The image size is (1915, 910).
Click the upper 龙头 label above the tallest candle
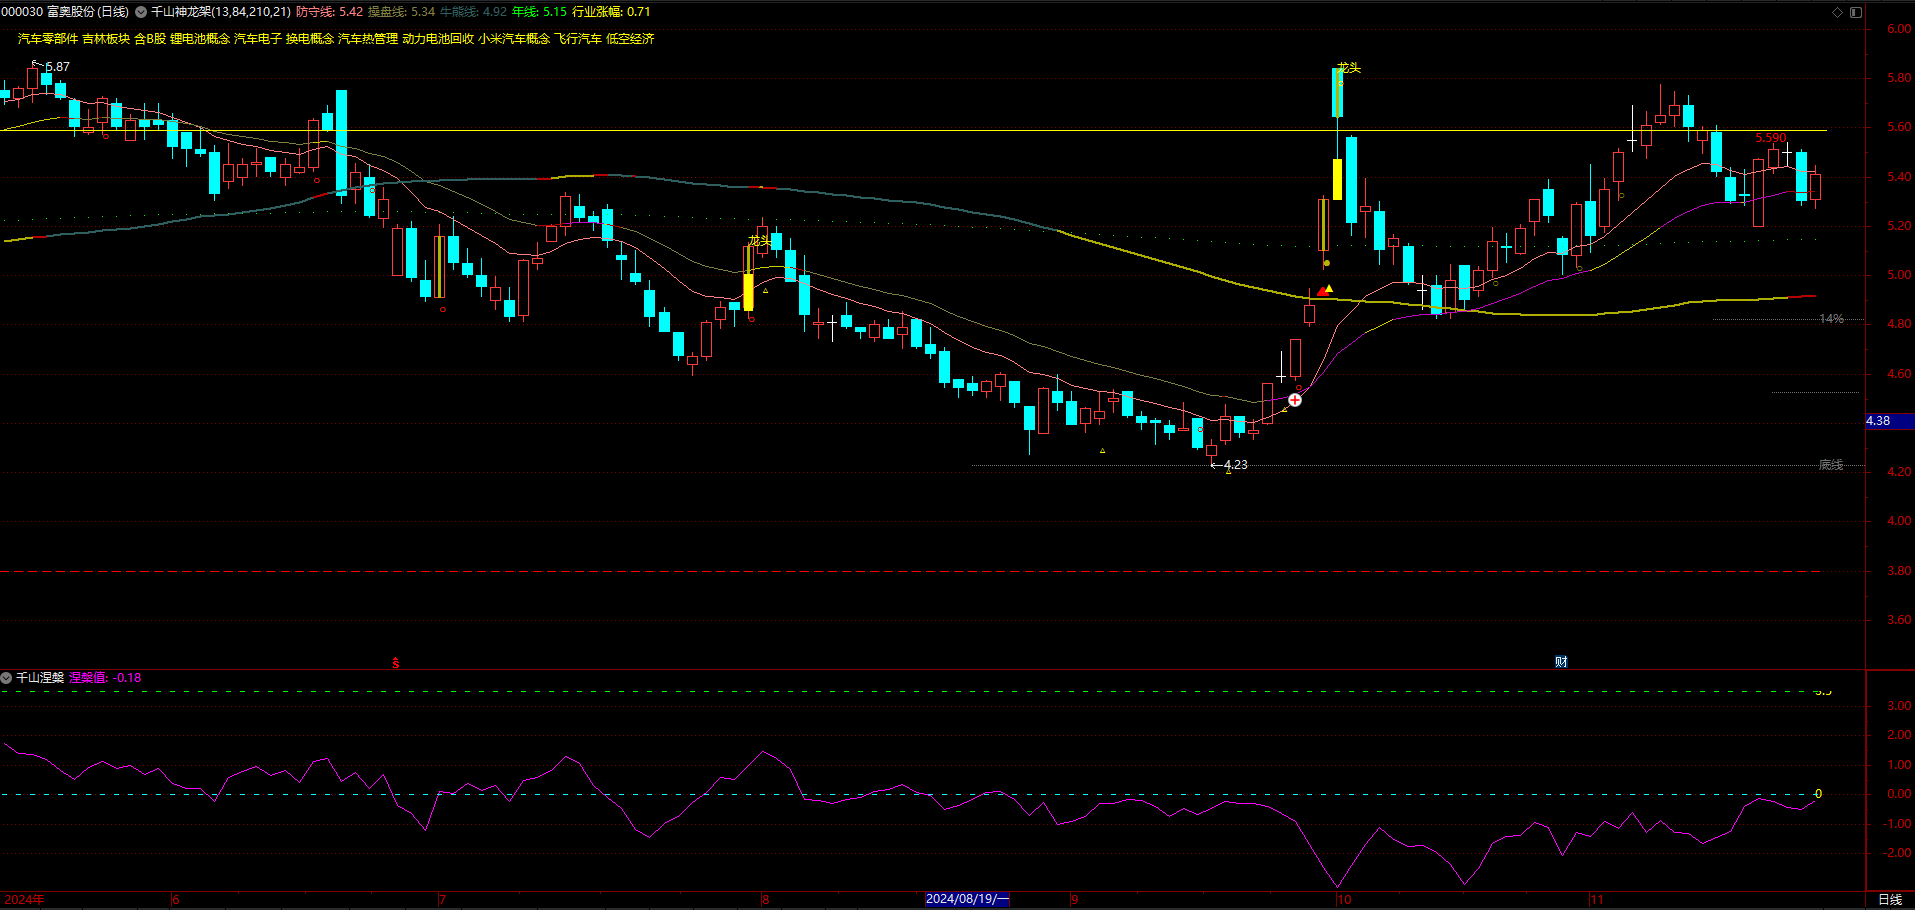[1349, 68]
